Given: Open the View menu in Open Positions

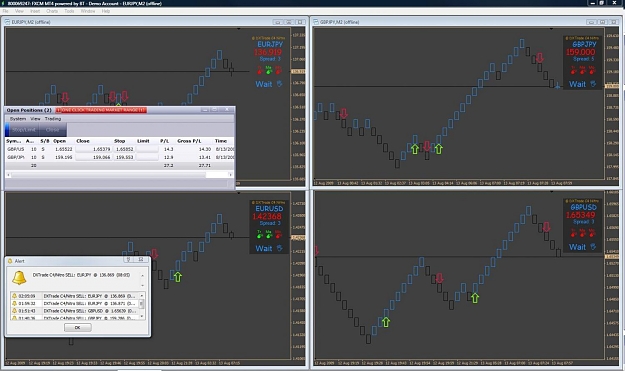Looking at the screenshot, I should coord(35,119).
